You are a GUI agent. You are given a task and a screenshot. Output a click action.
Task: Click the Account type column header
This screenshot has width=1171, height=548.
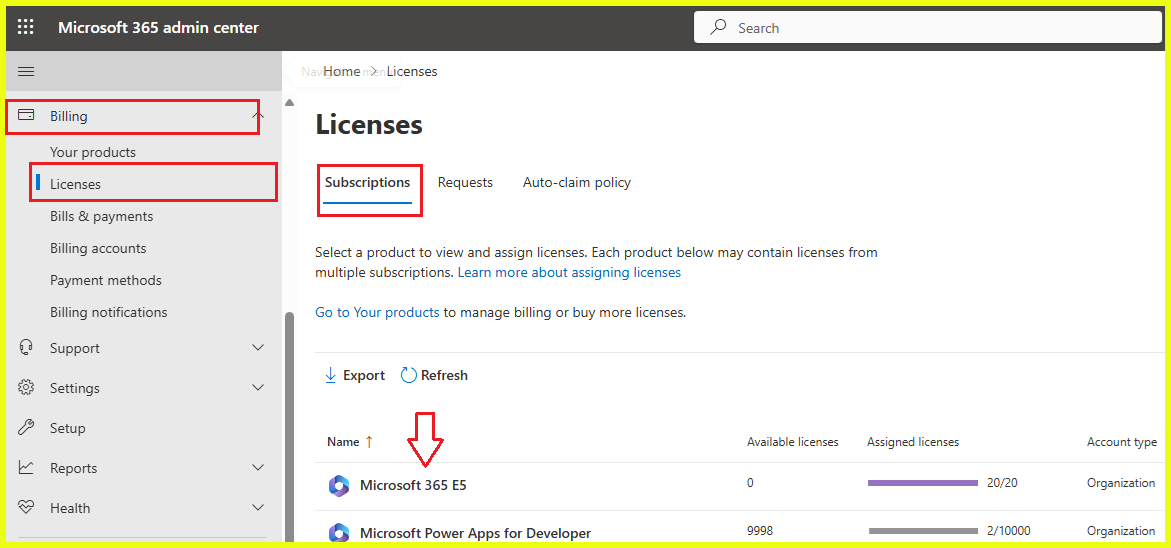click(1122, 442)
